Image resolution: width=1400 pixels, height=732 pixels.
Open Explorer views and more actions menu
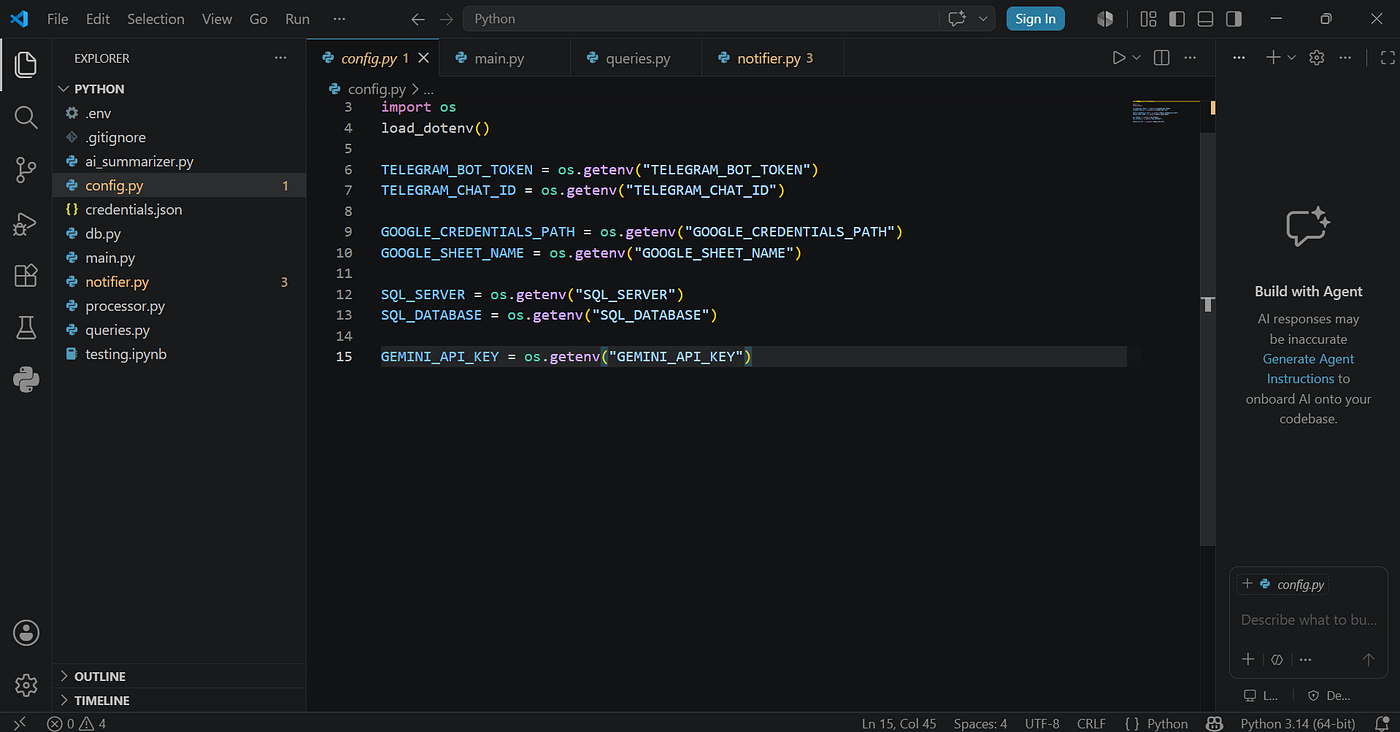[280, 58]
